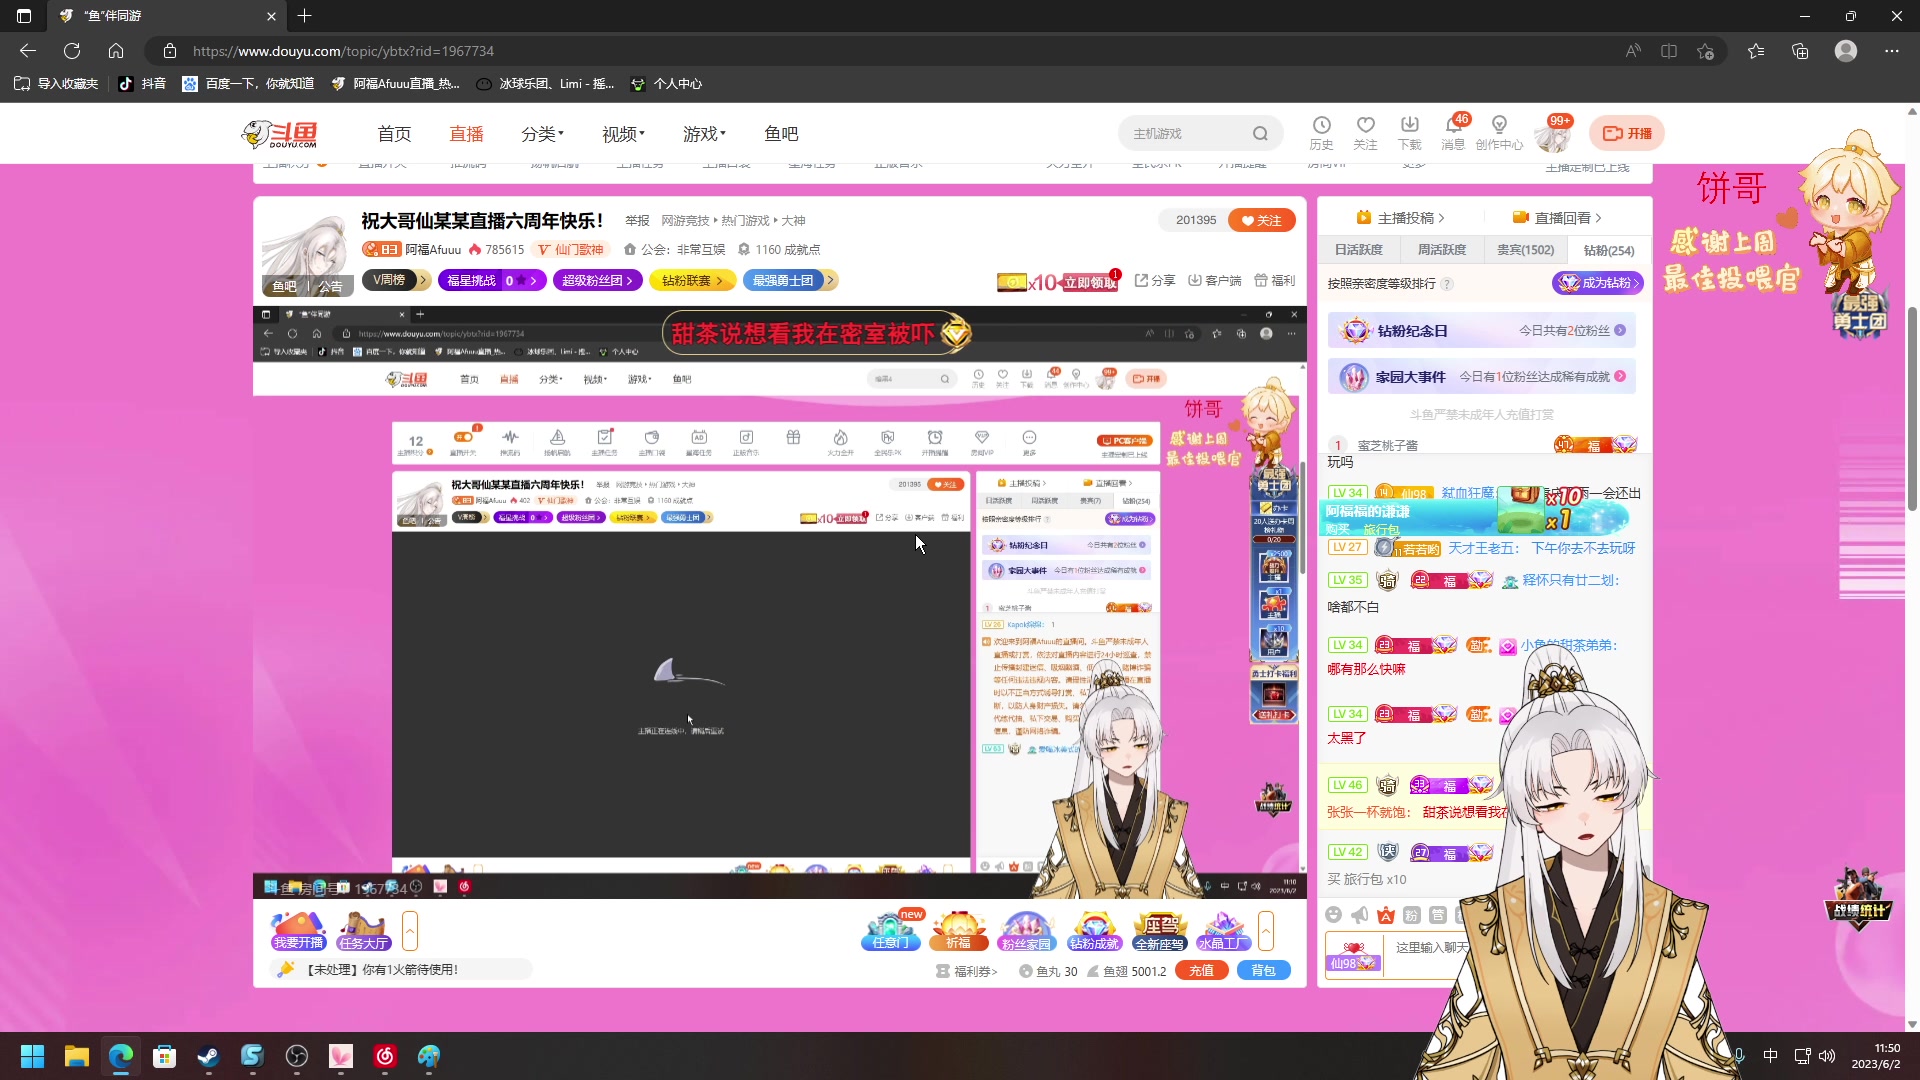Screen dimensions: 1920x1080
Task: Open the emoji picker in chat
Action: (x=1333, y=914)
